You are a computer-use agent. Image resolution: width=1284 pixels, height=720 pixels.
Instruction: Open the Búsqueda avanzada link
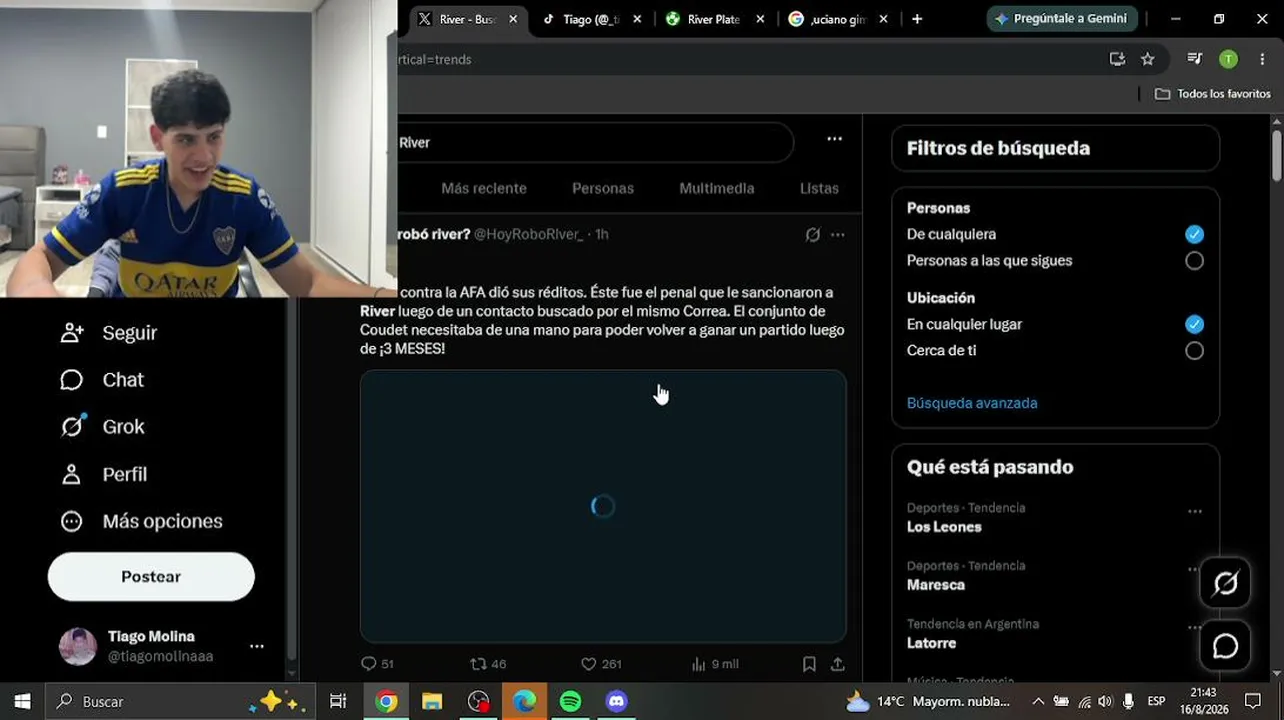(972, 403)
